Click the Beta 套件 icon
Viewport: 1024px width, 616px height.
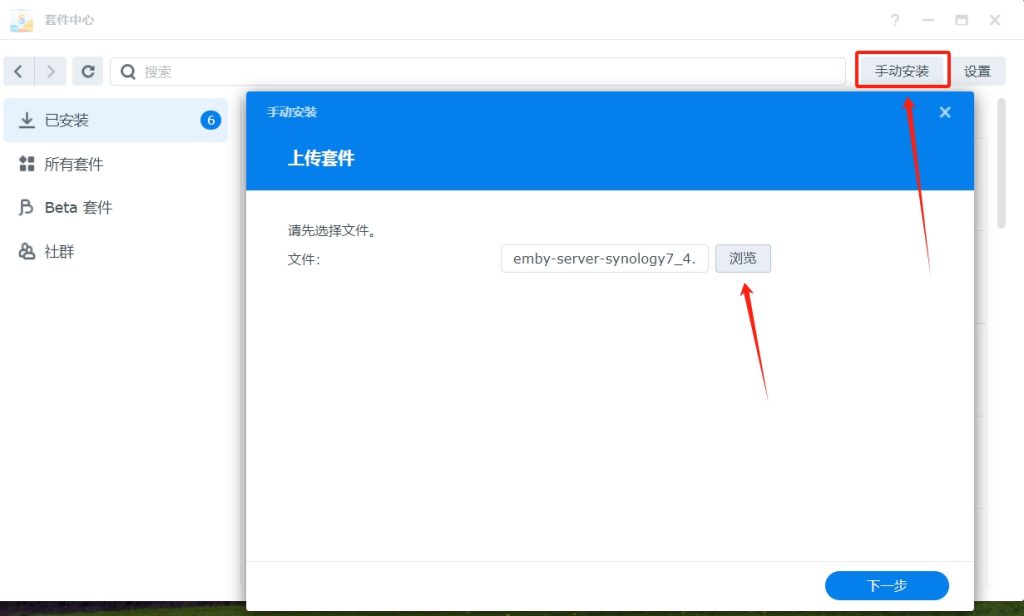[x=26, y=208]
